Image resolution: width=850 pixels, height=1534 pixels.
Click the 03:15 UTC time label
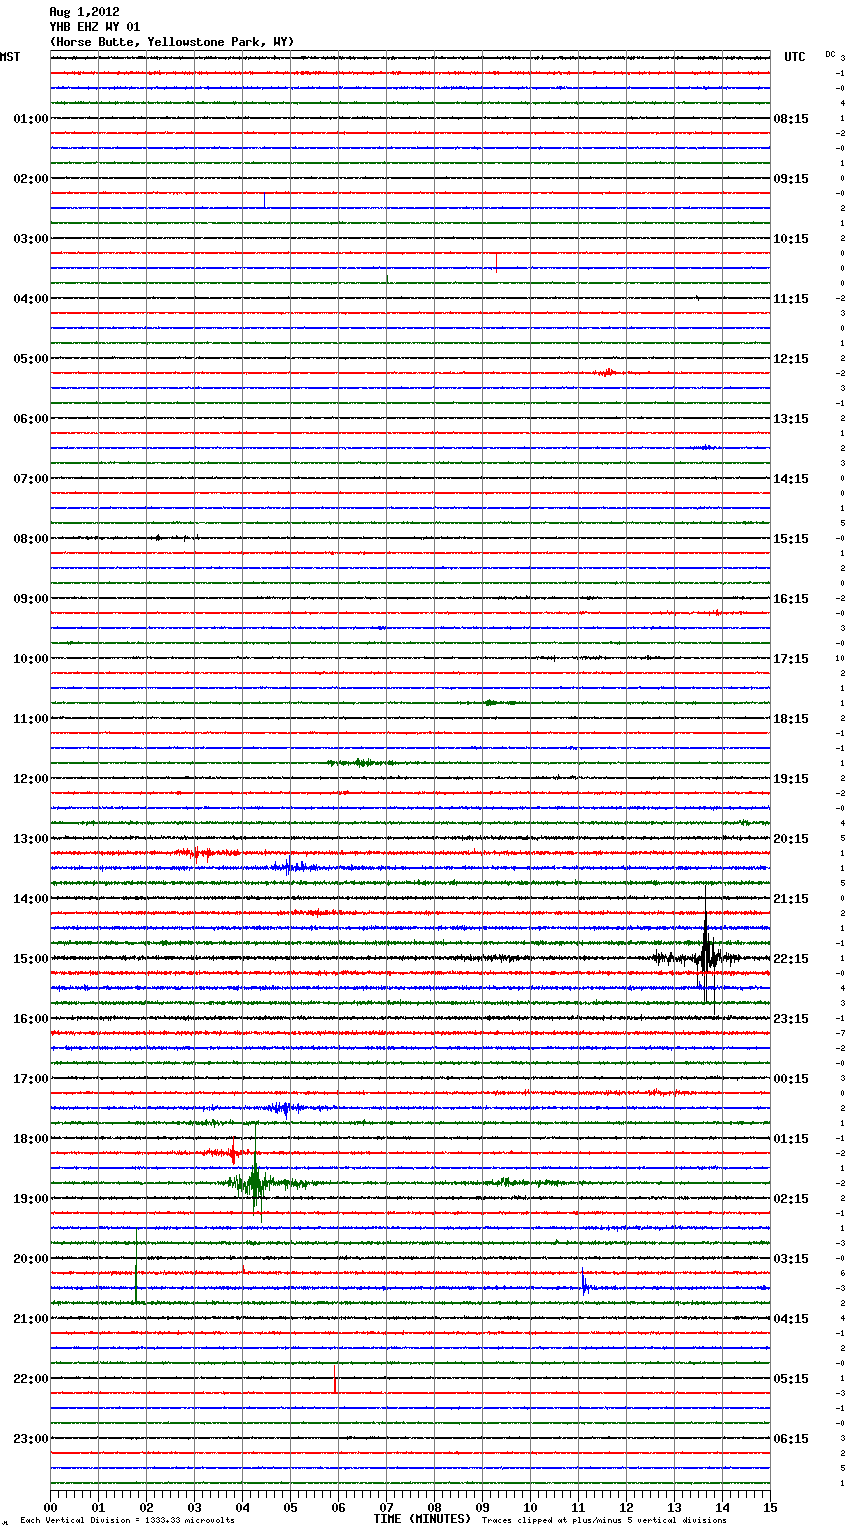tap(791, 1259)
